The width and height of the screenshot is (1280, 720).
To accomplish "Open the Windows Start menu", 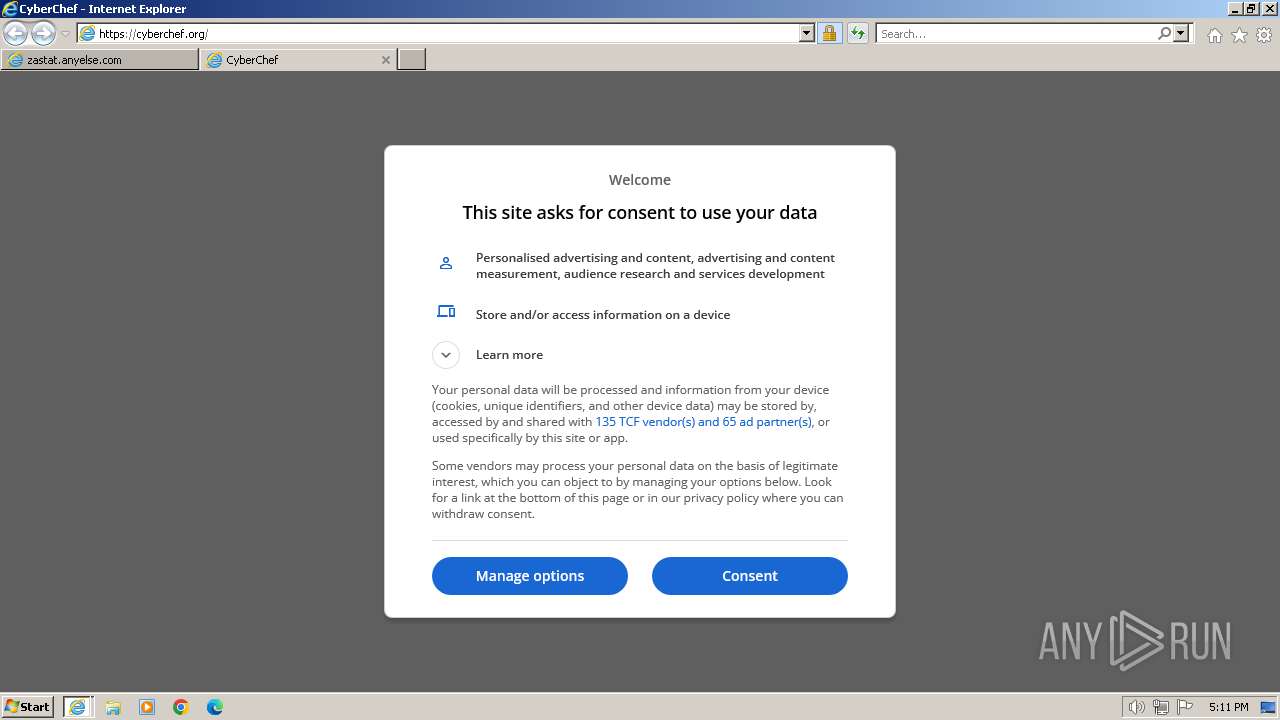I will click(x=28, y=707).
